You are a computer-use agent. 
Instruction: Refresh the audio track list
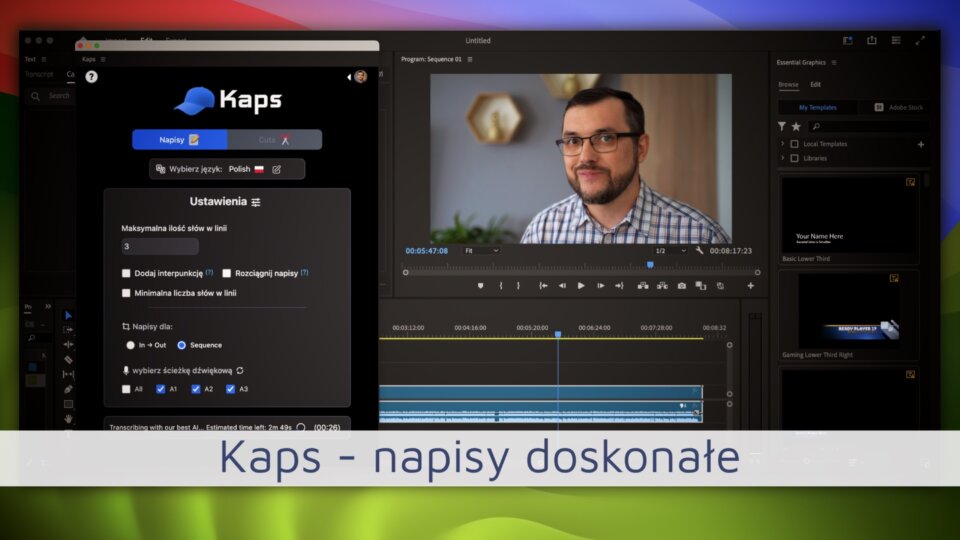point(240,370)
